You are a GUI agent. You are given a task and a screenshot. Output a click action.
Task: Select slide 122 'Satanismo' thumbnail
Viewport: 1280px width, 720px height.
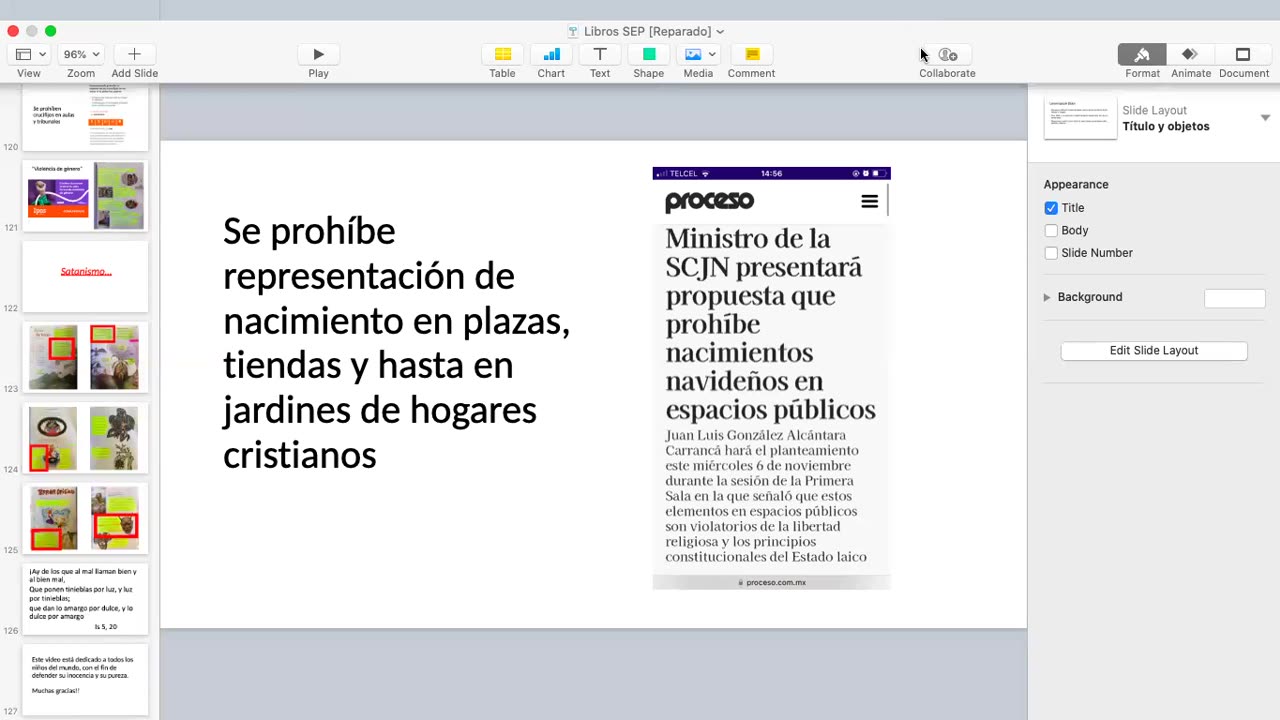[x=85, y=276]
